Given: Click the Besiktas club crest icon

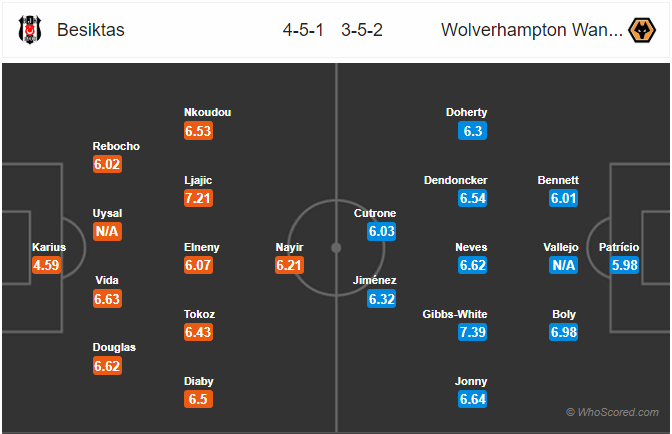Looking at the screenshot, I should 30,30.
